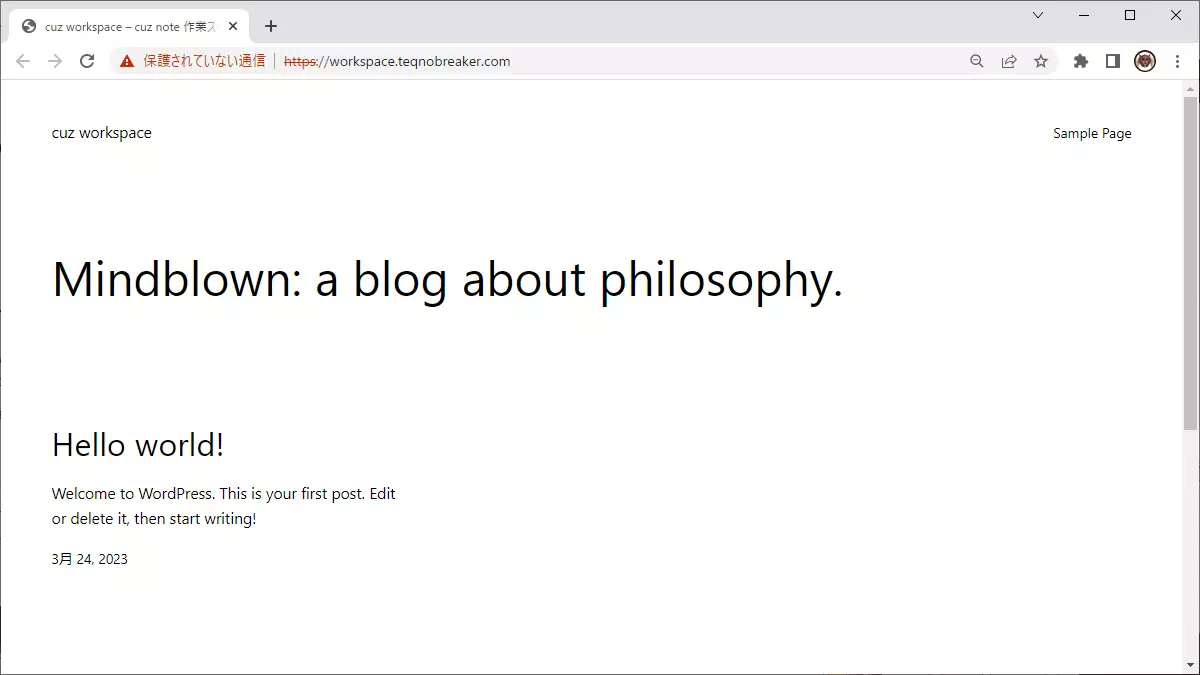Screen dimensions: 1200x675
Task: Bookmark this page with the star icon
Action: point(1041,61)
